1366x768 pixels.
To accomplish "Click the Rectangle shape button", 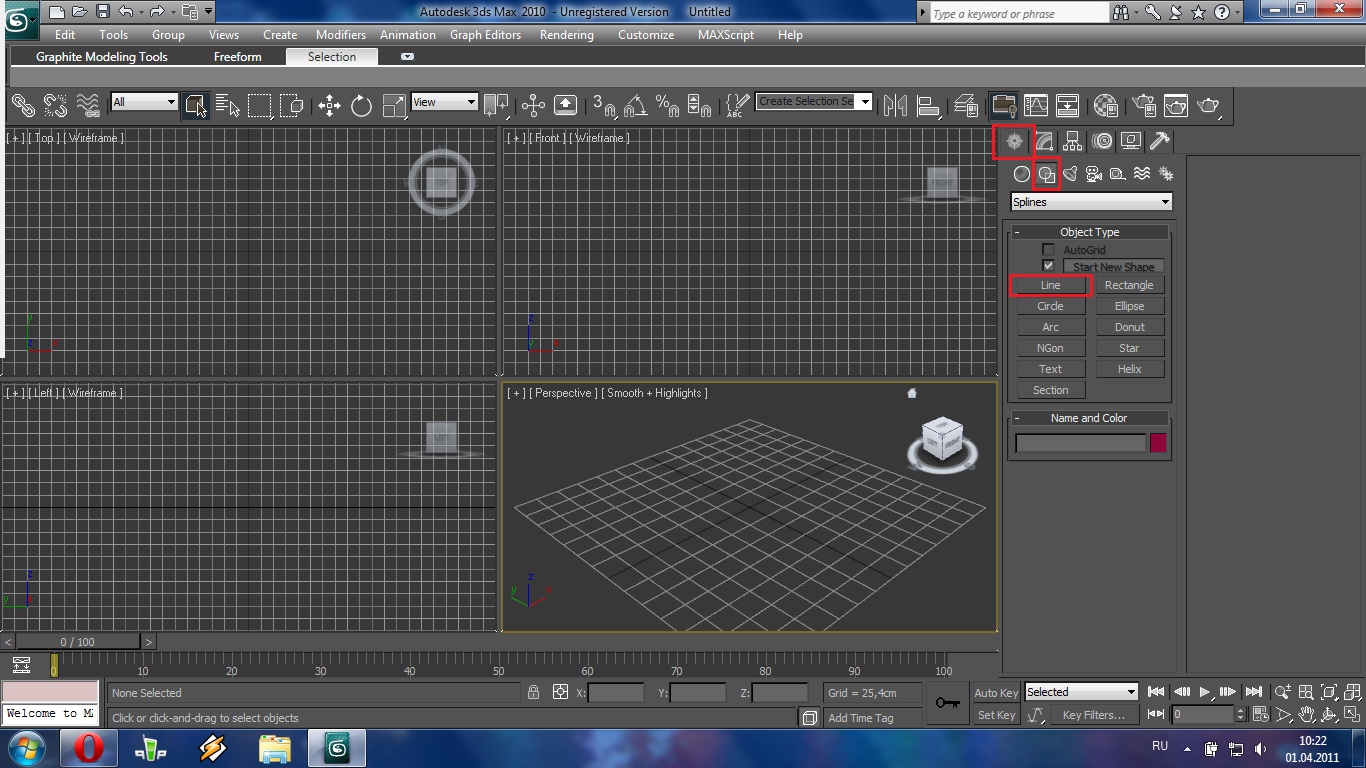I will tap(1129, 285).
